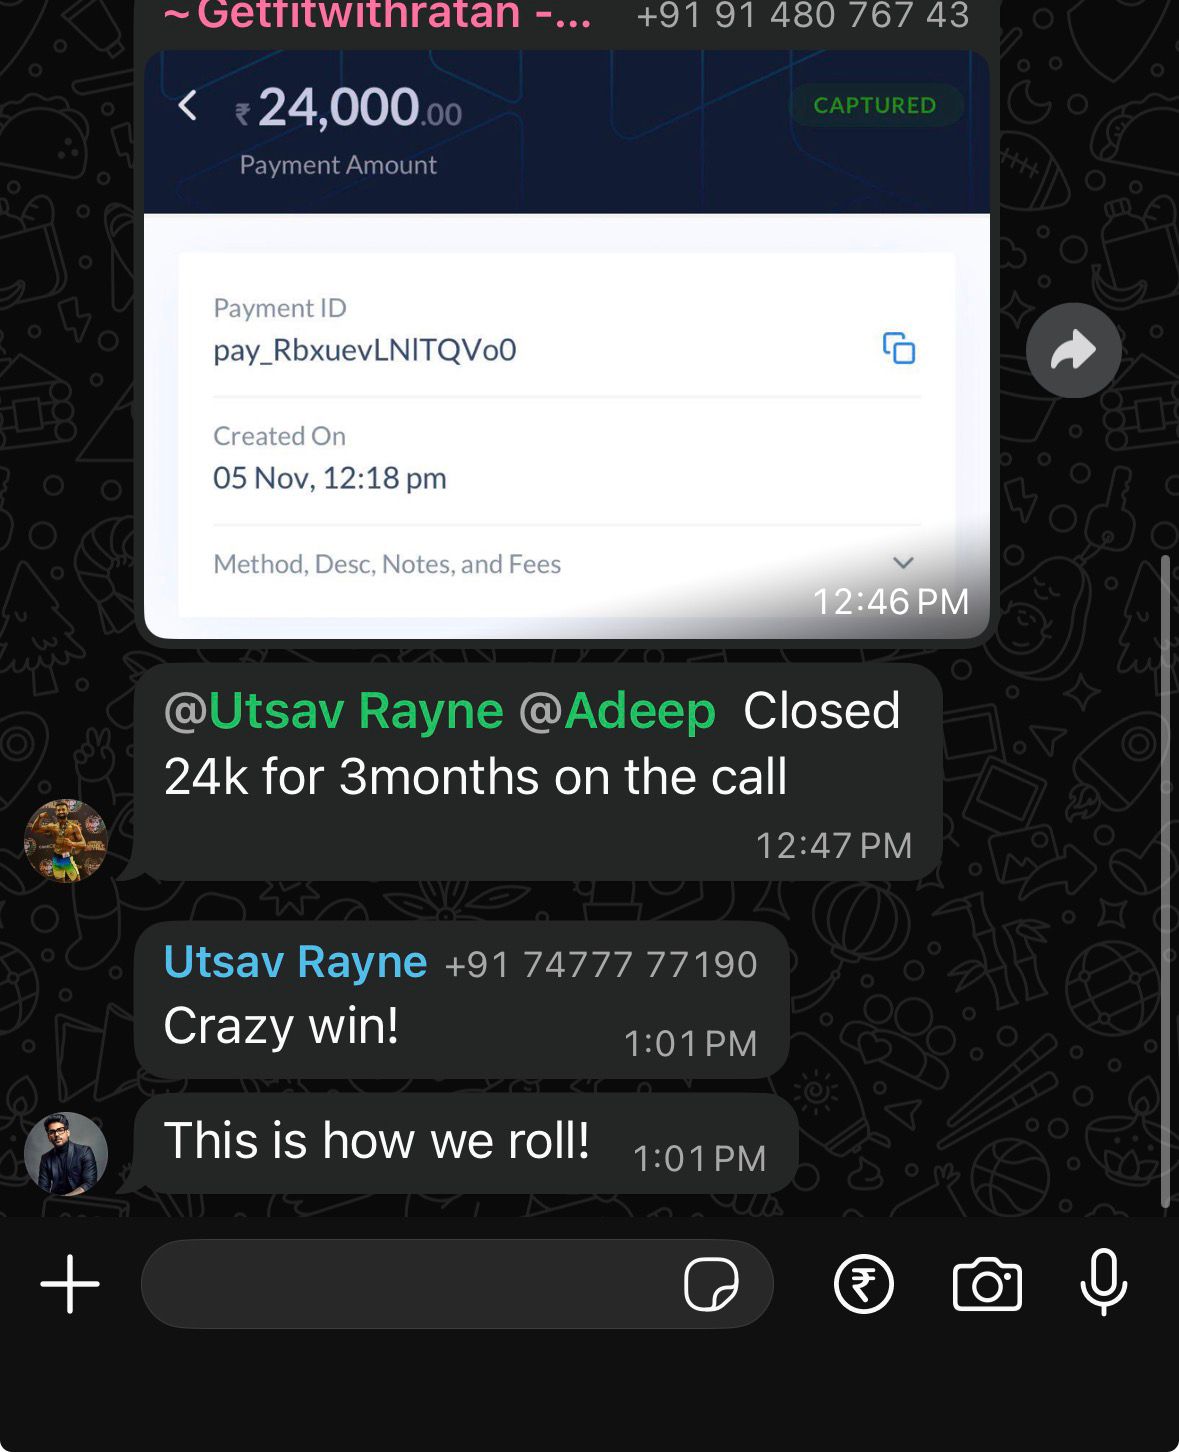Open the camera from chat bar

click(x=987, y=1284)
